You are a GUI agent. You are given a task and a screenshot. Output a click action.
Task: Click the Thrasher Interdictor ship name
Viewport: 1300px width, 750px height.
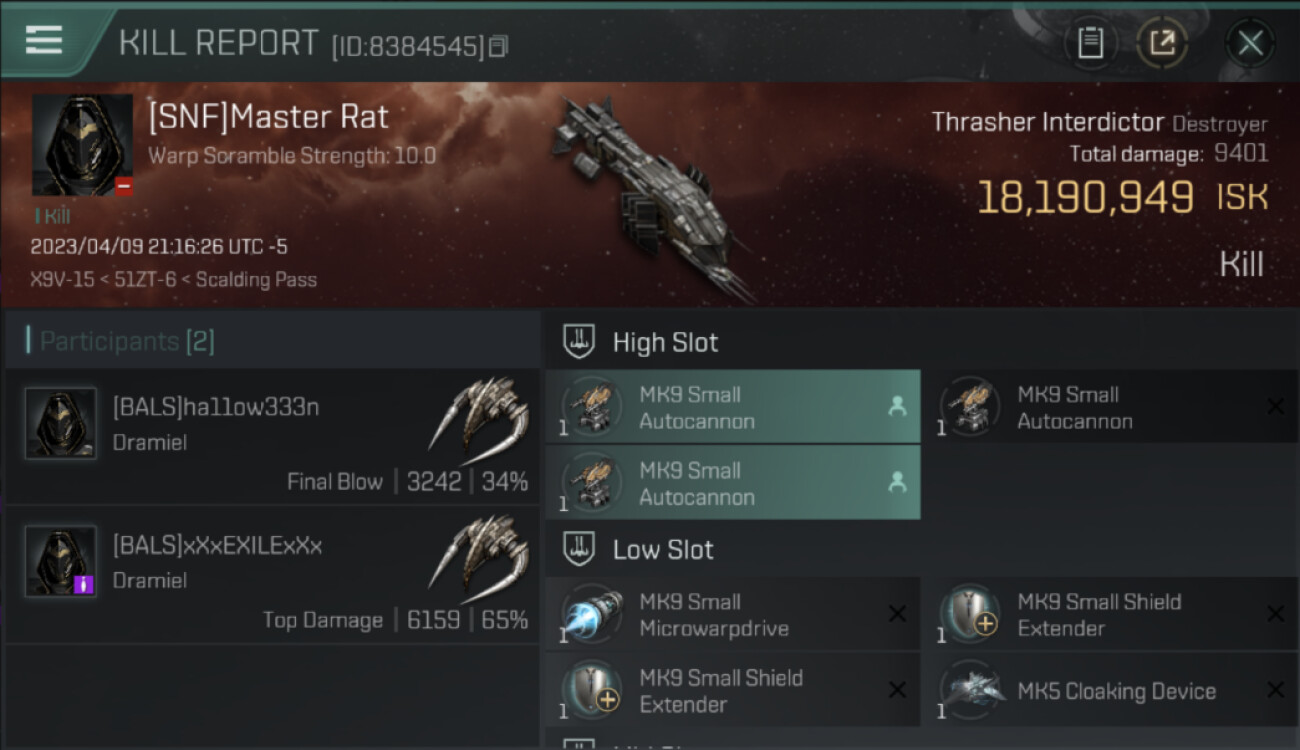tap(1047, 123)
